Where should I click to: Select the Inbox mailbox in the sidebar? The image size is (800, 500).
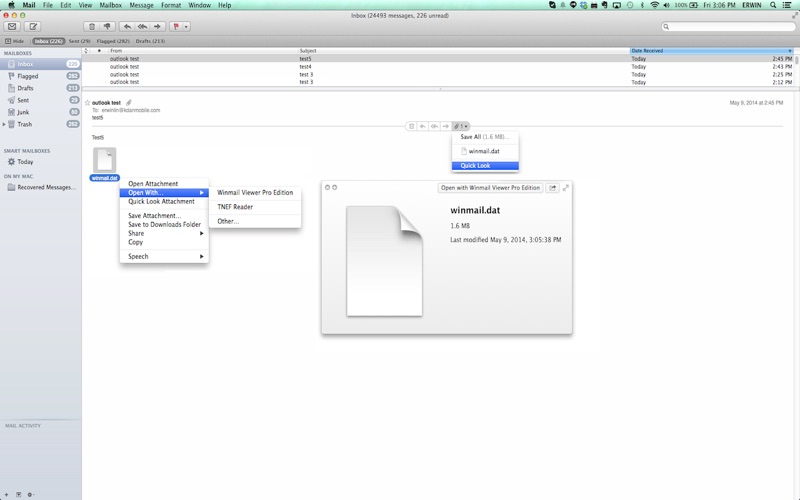(x=40, y=64)
